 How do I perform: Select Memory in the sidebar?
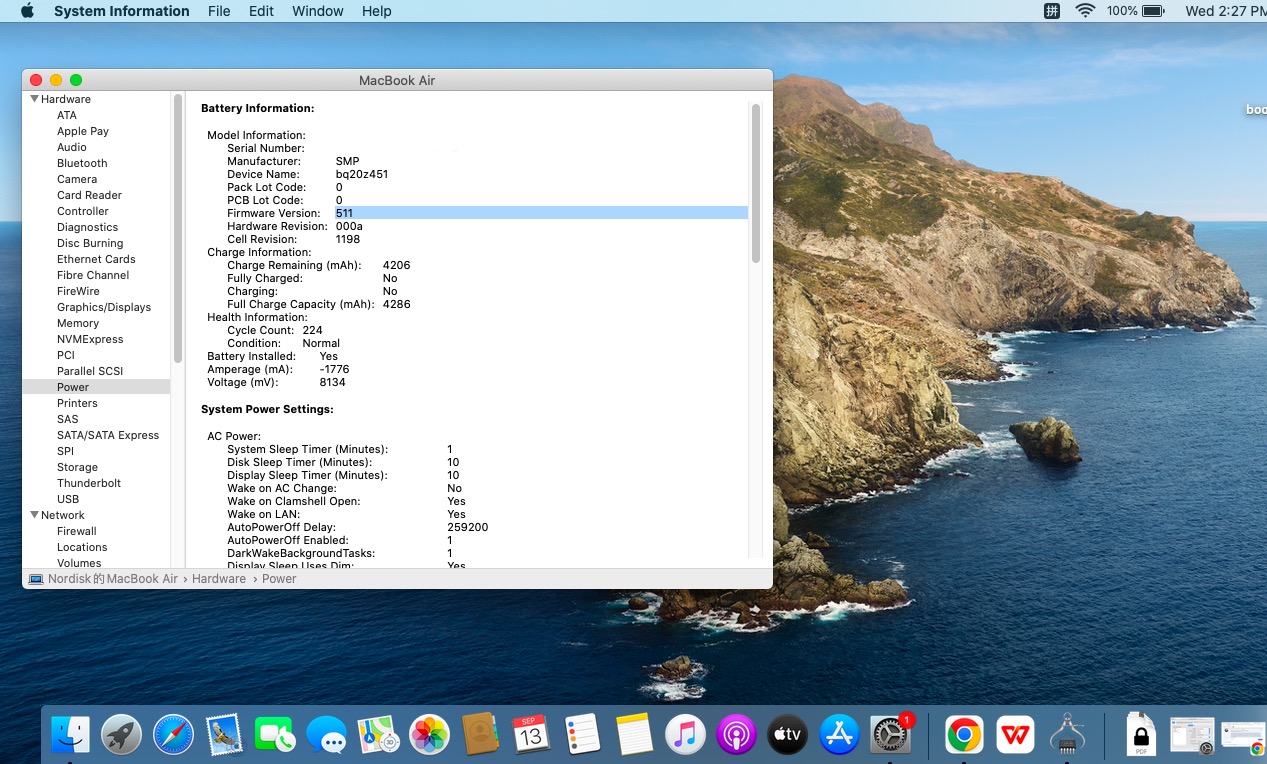tap(78, 323)
